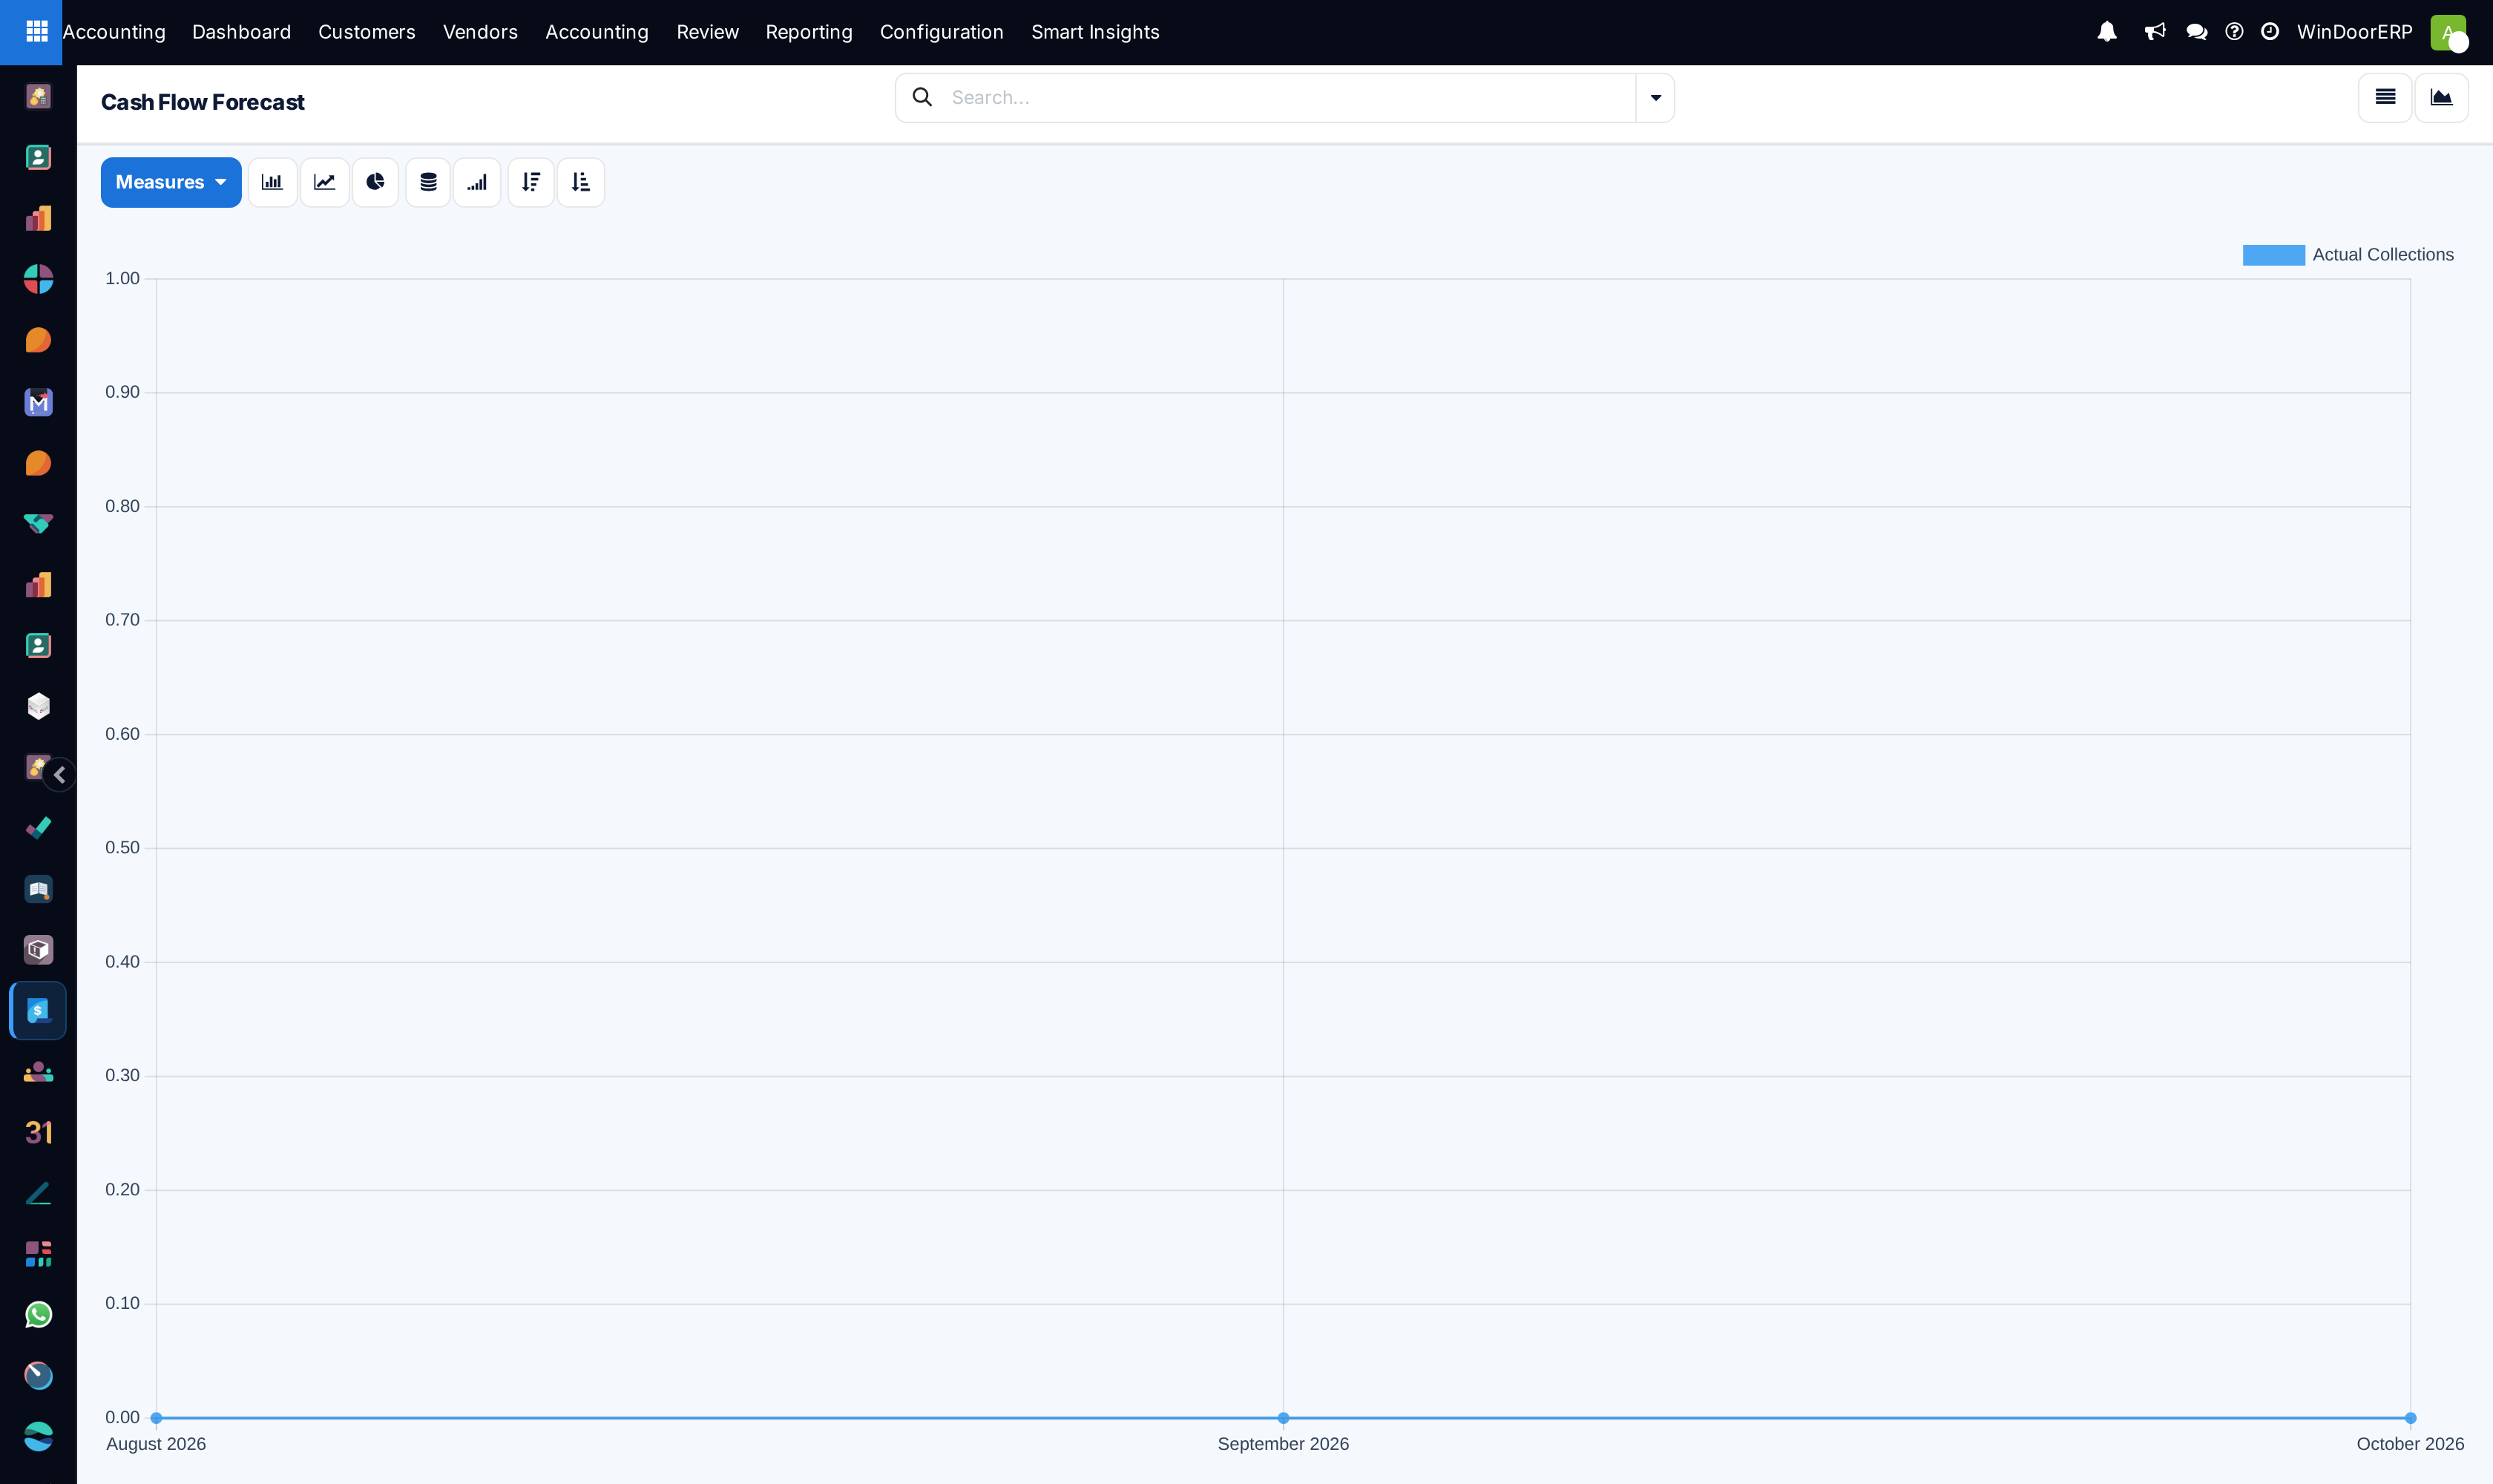The width and height of the screenshot is (2493, 1484).
Task: Open the Calendar 31 app in sidebar
Action: [38, 1133]
